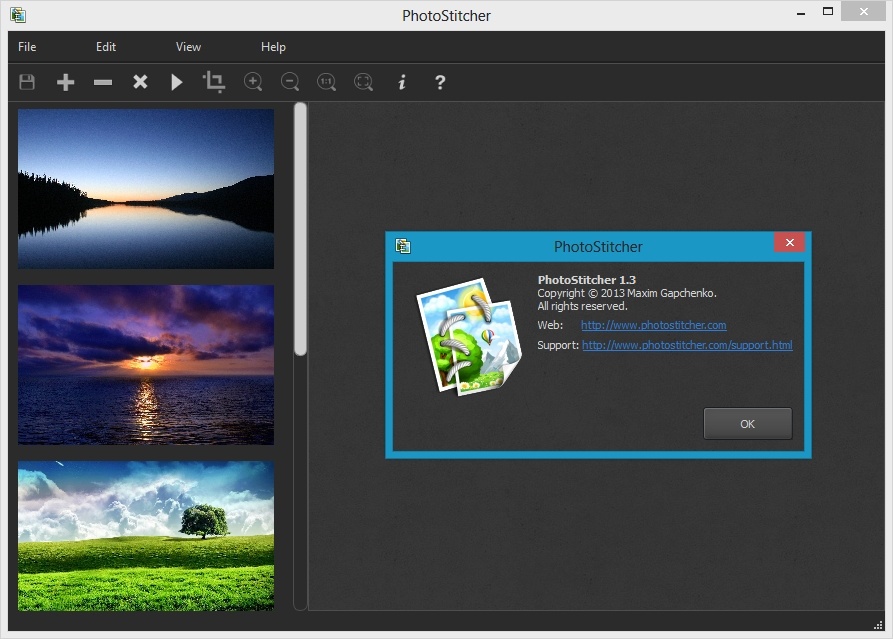Zoom out with the magnifier minus icon
The image size is (893, 639).
pyautogui.click(x=290, y=82)
